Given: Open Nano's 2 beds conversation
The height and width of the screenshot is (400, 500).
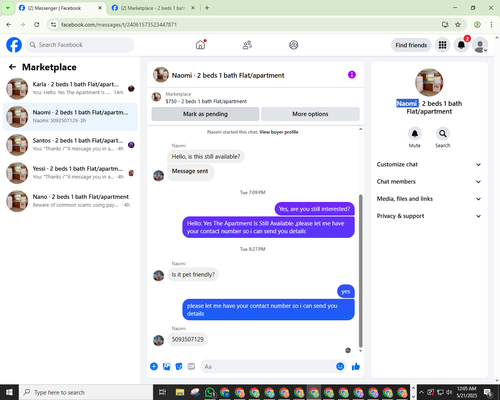Looking at the screenshot, I should 70,201.
